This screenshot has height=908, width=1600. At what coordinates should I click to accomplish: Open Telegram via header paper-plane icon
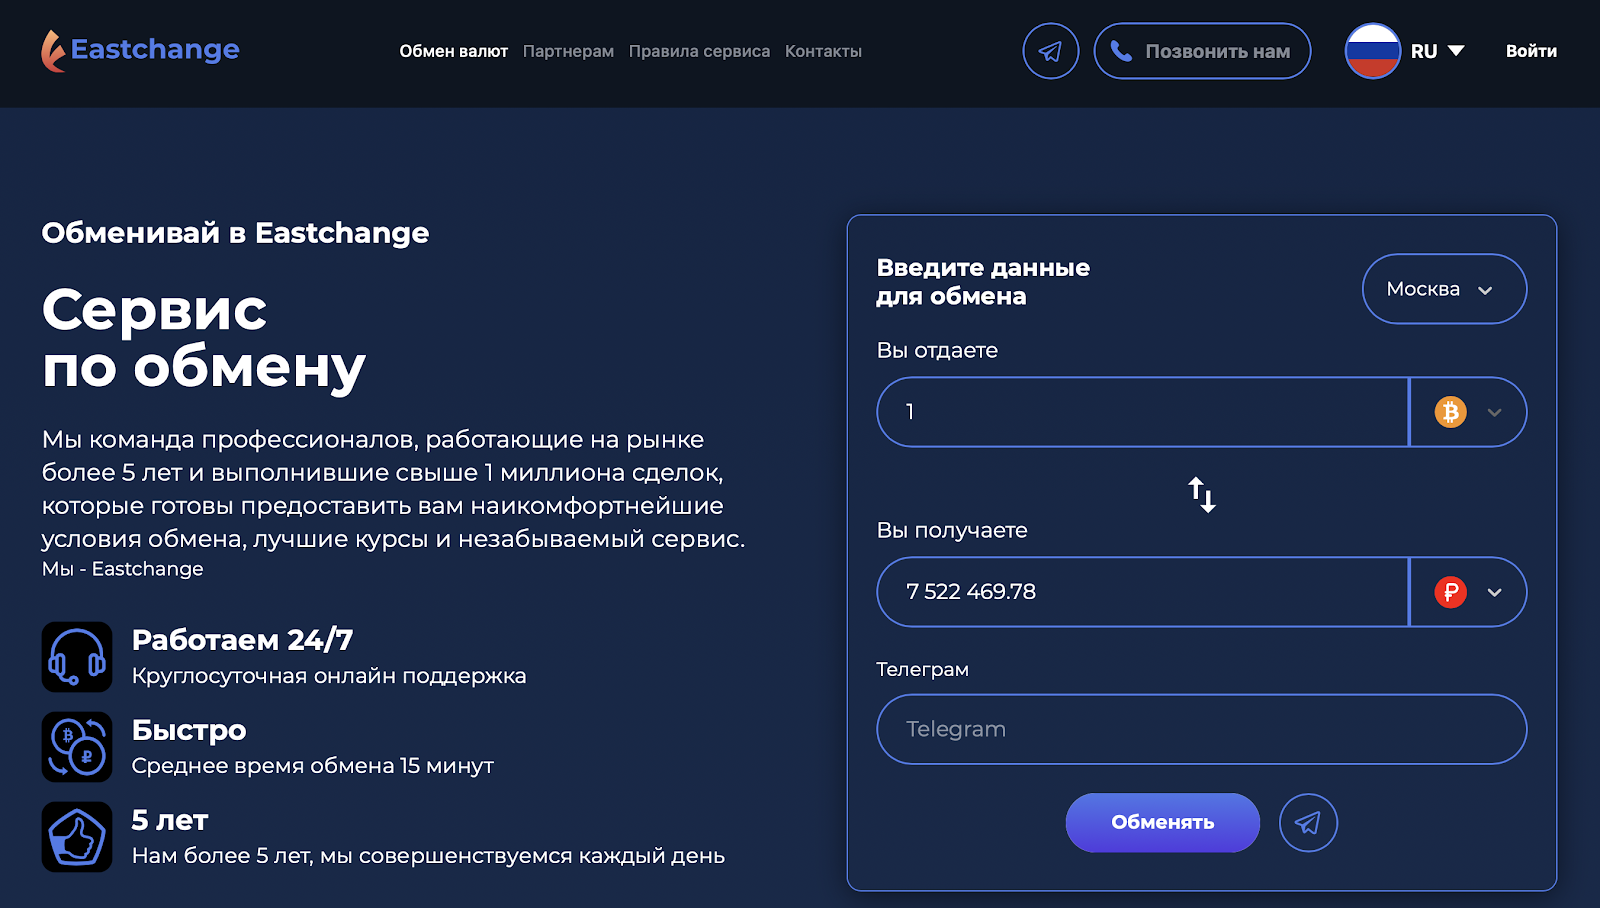point(1050,51)
